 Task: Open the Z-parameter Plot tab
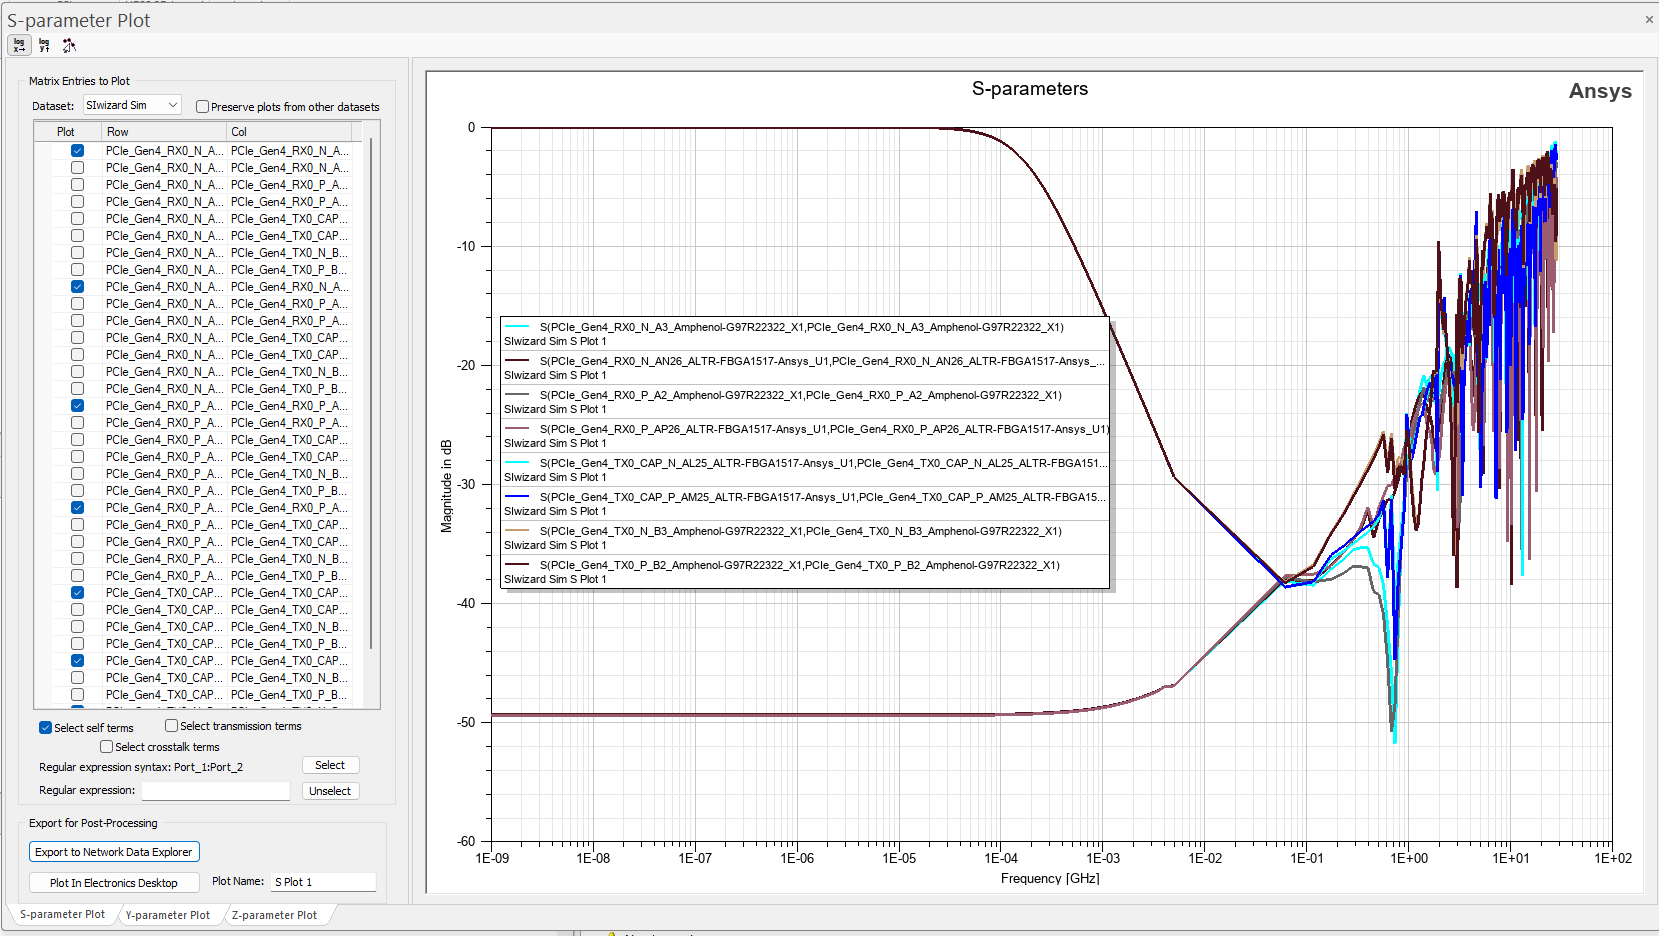276,914
